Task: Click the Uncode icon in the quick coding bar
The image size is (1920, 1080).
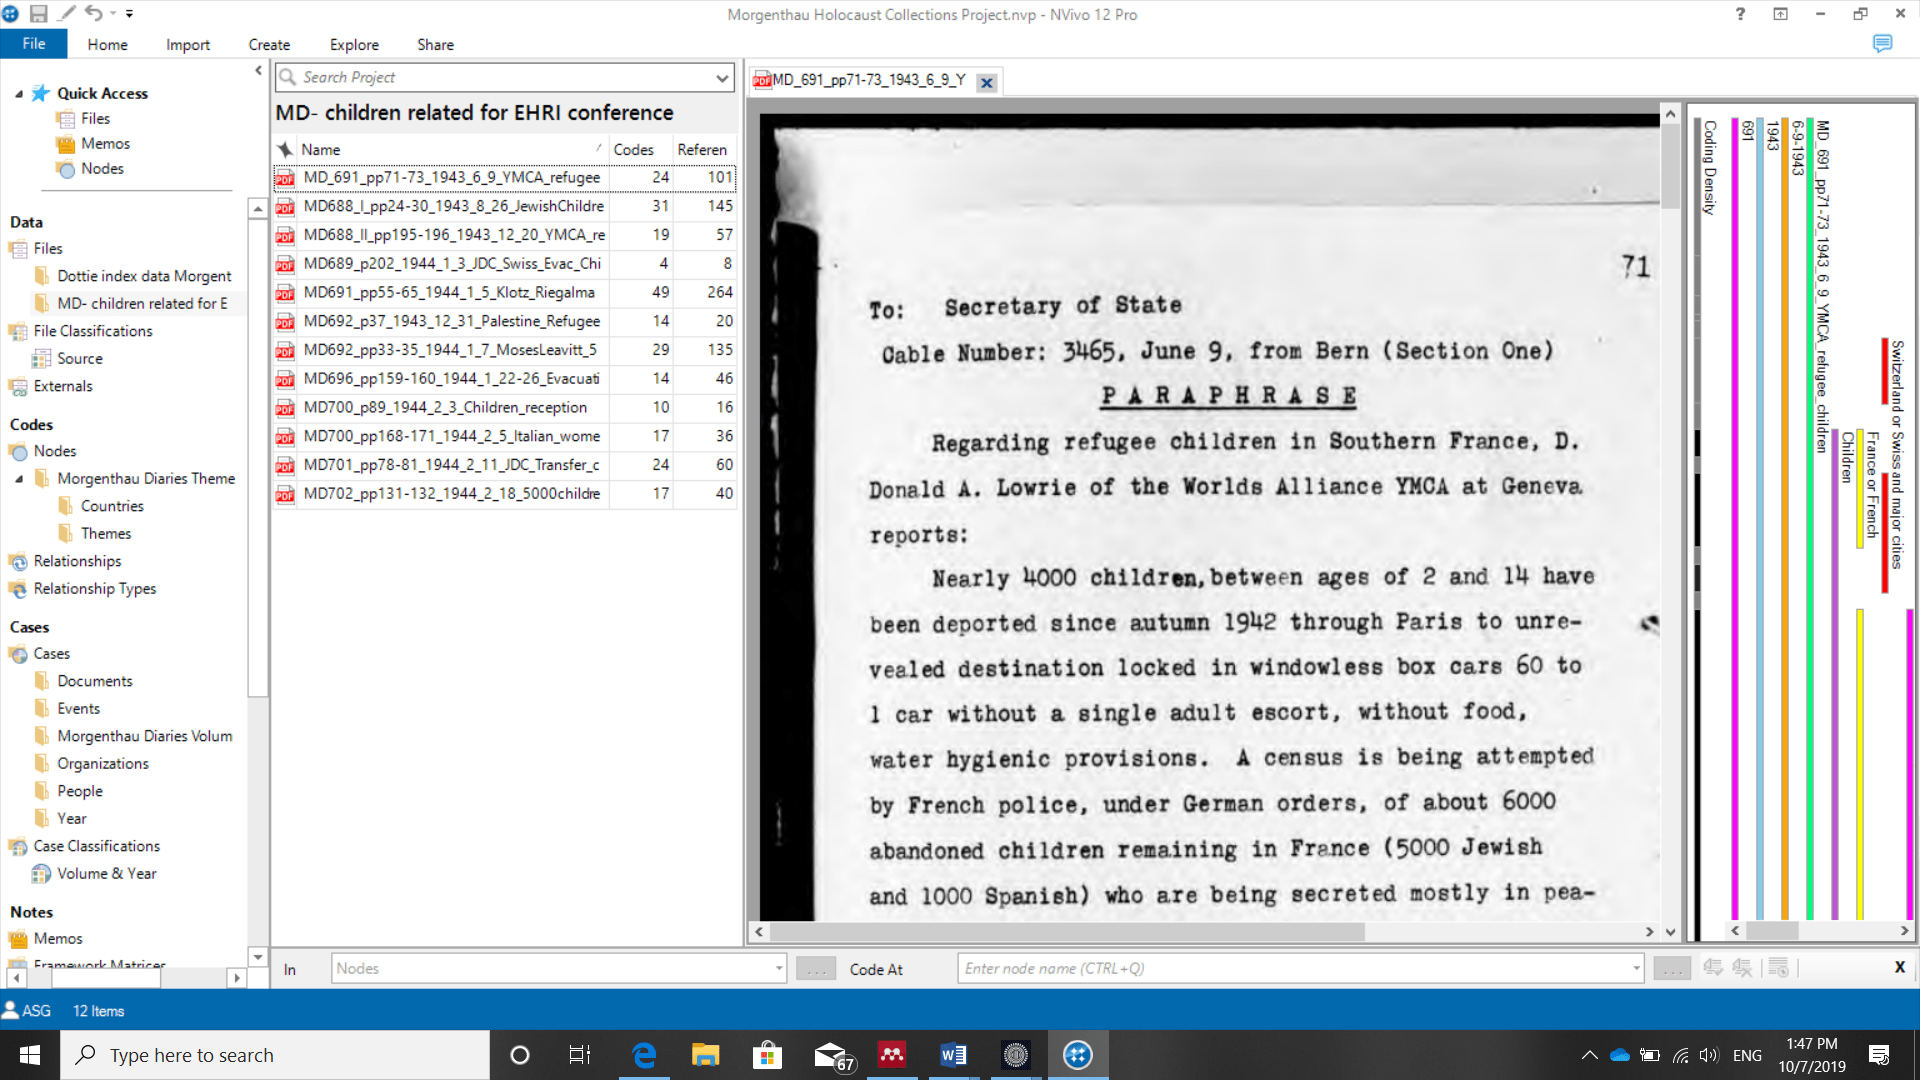Action: (x=1740, y=967)
